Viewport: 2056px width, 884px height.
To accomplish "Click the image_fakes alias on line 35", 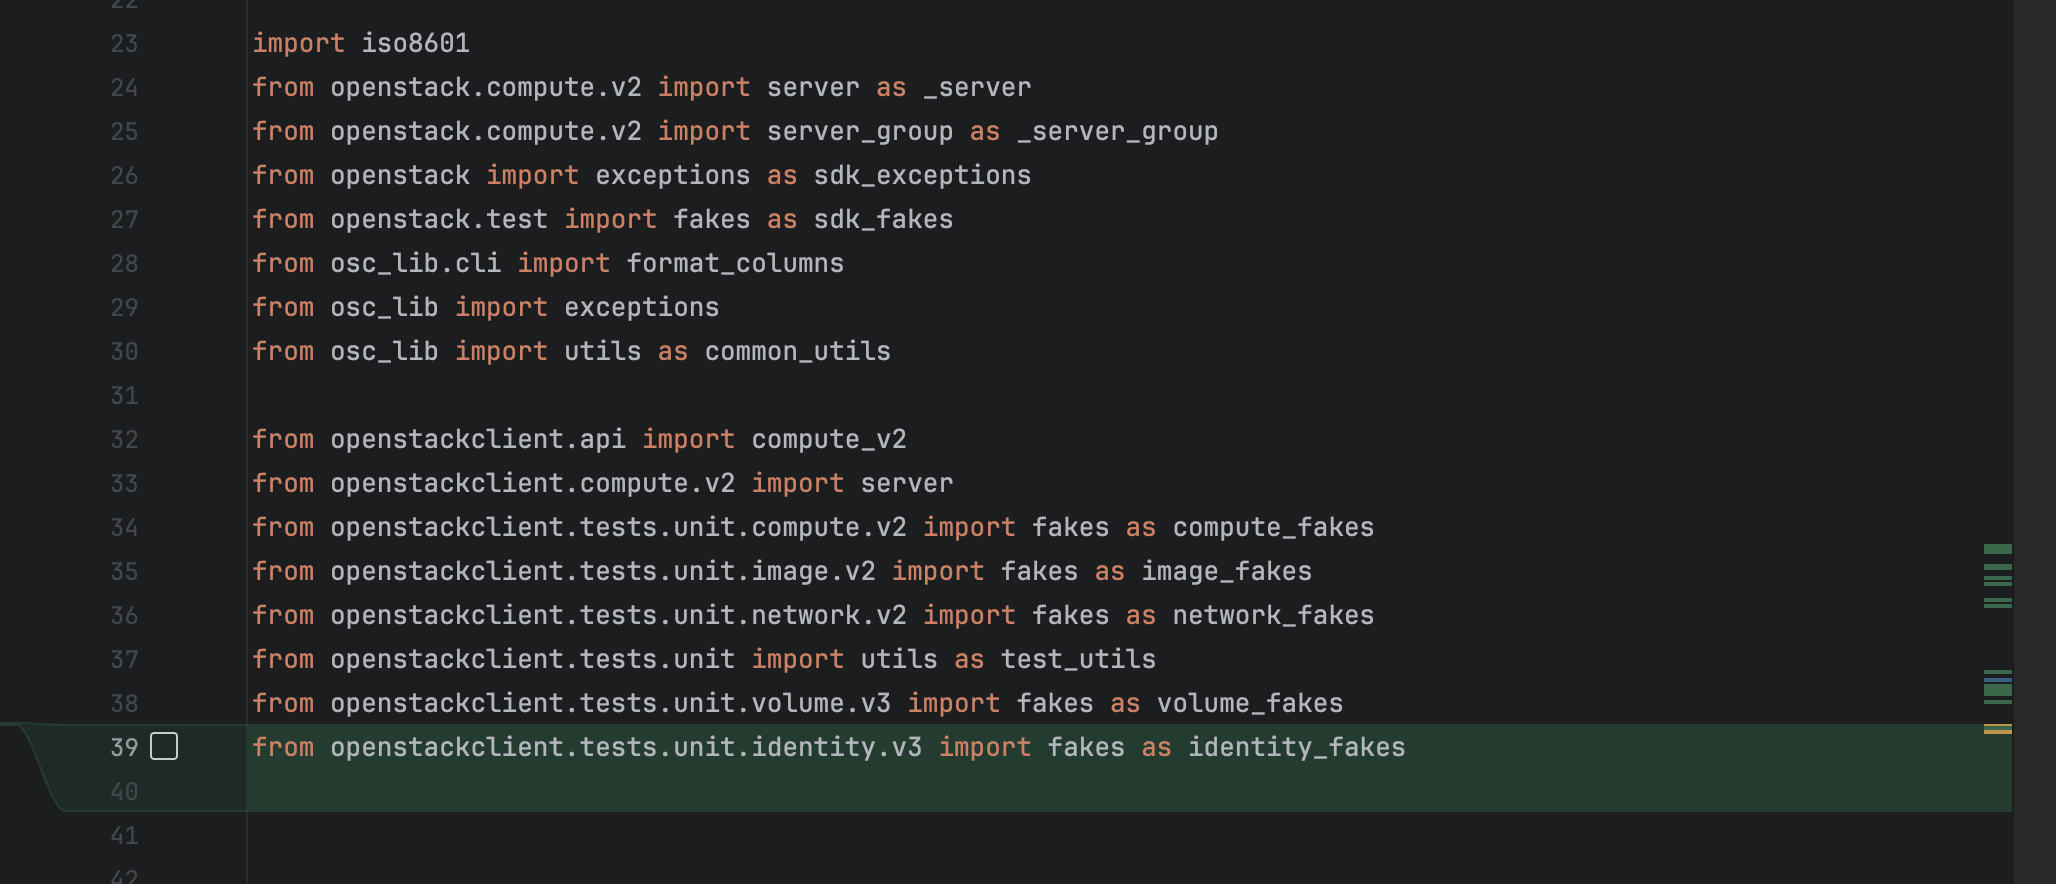I will coord(1227,571).
